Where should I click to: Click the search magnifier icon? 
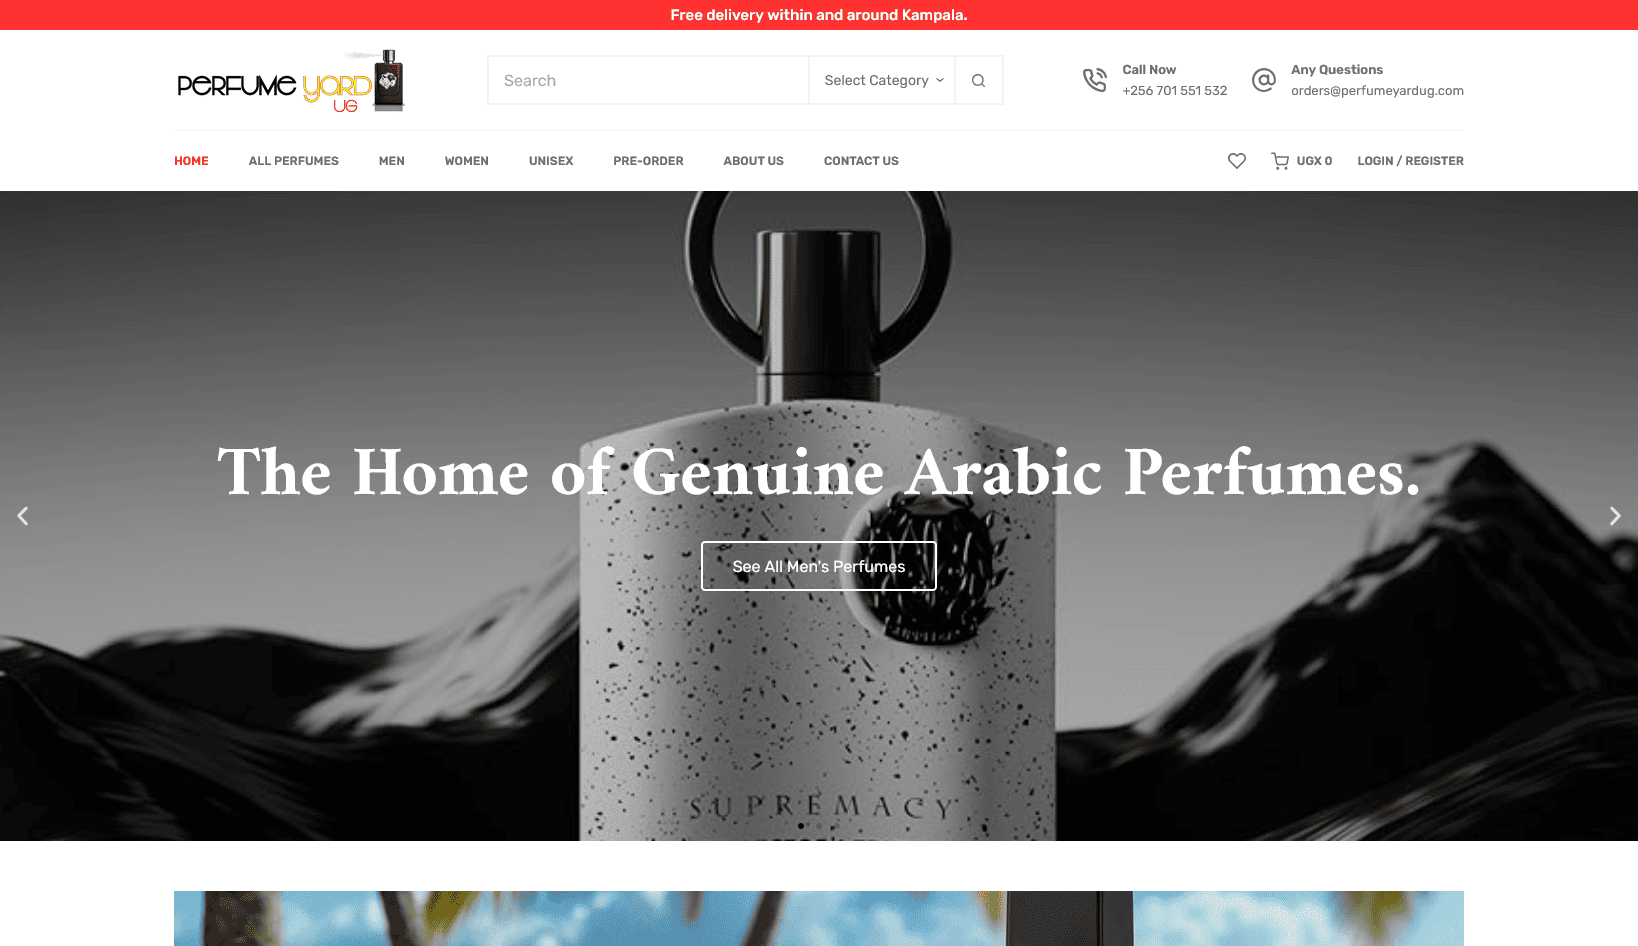tap(978, 80)
